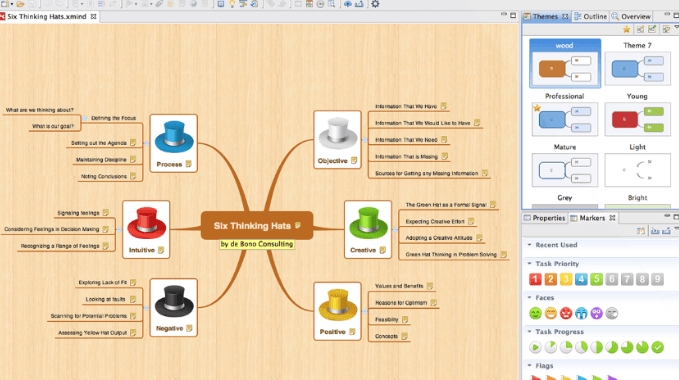Collapse the Objective branch subtopics

coord(365,140)
